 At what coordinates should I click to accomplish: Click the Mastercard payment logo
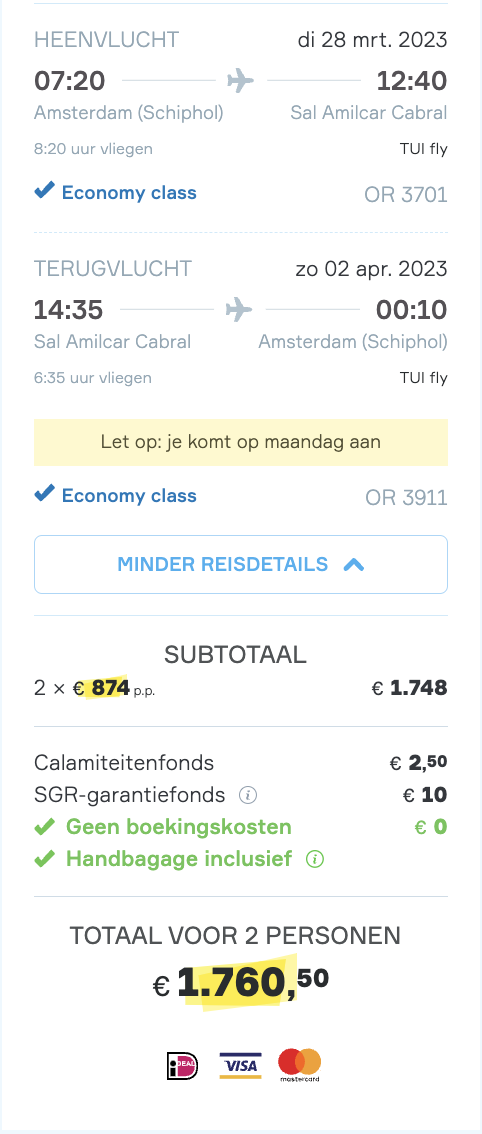pos(300,1065)
